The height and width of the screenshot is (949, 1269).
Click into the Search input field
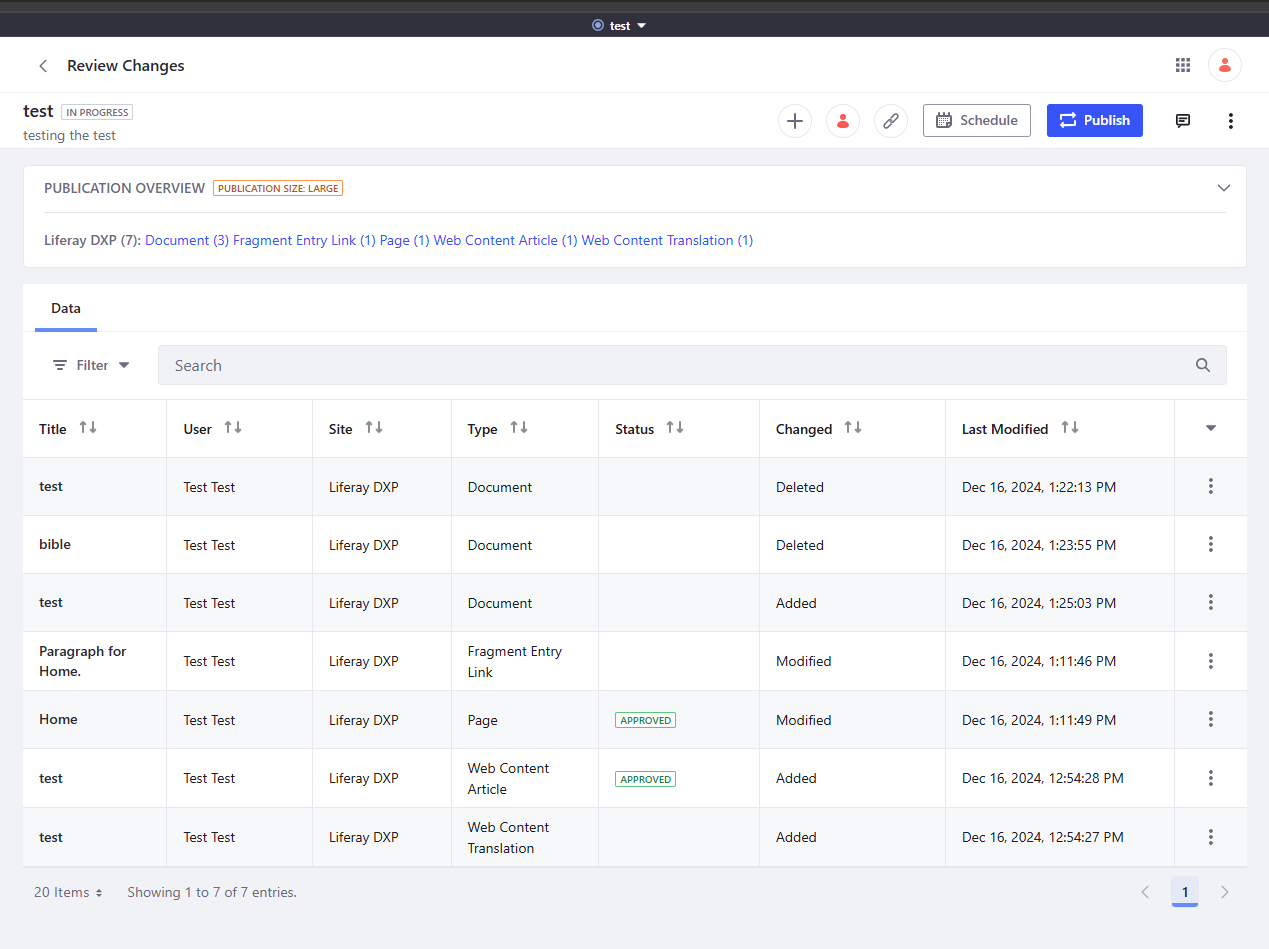point(680,366)
